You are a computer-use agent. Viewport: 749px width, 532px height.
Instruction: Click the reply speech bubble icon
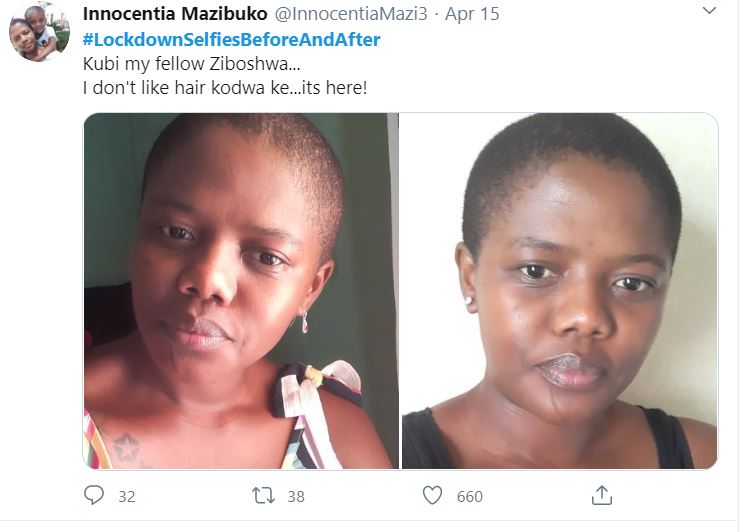[x=94, y=496]
